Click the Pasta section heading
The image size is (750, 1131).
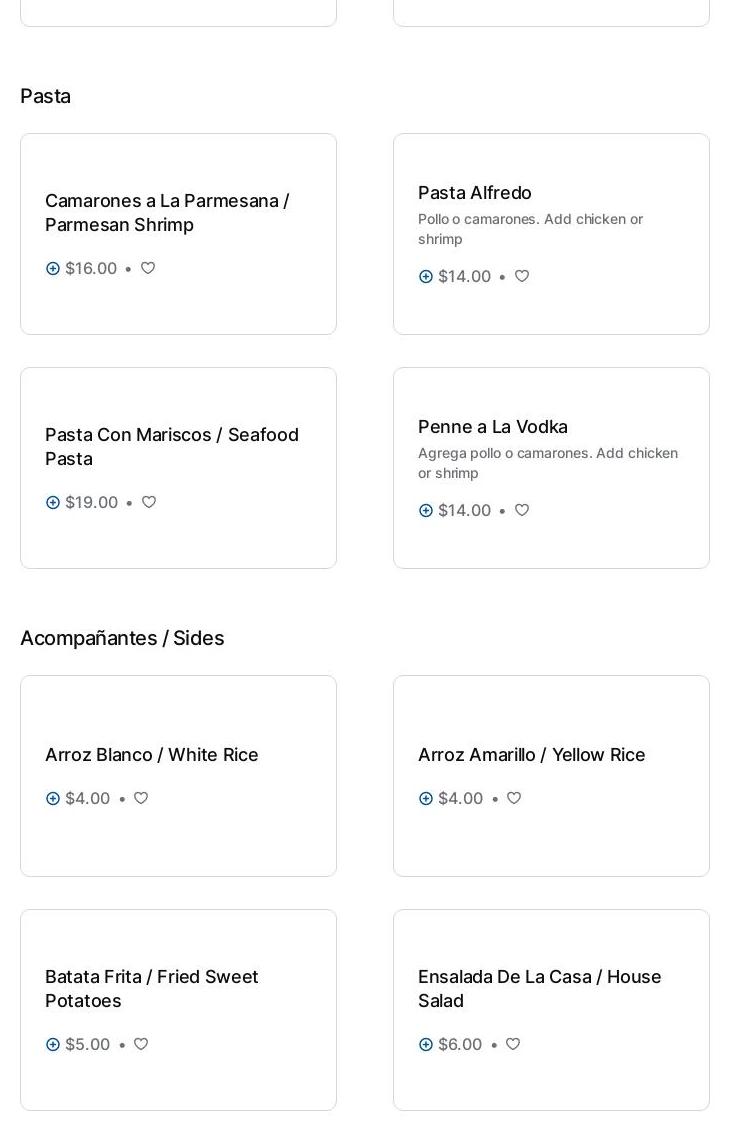(x=45, y=96)
